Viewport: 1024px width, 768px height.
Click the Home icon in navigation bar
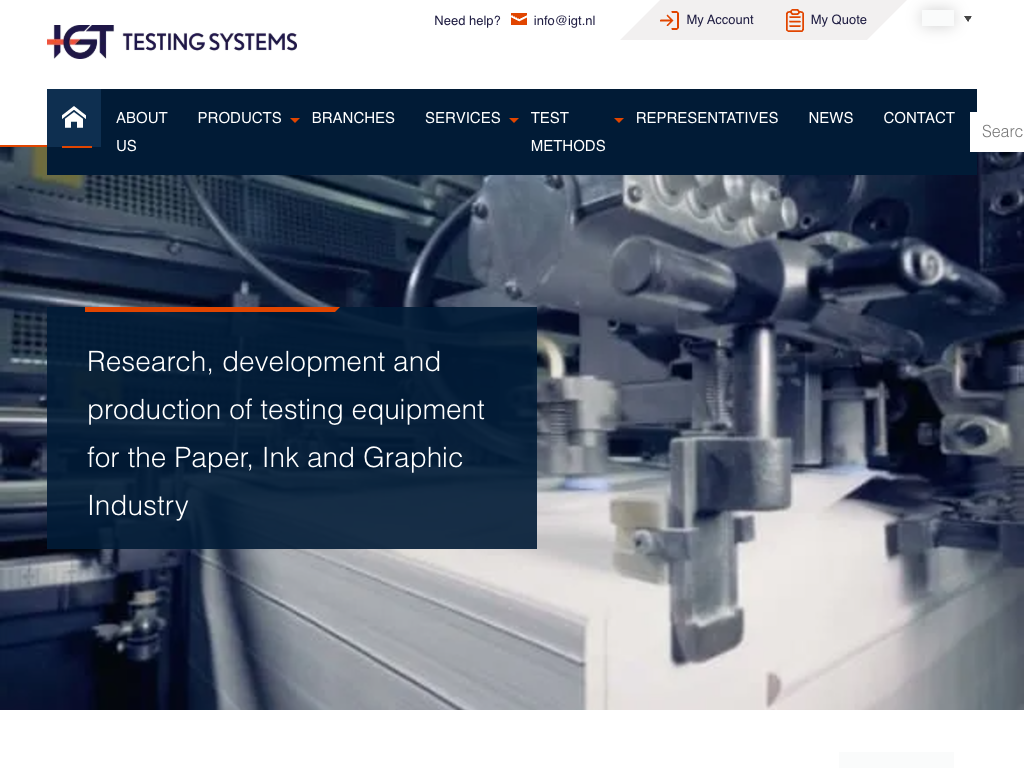(74, 118)
